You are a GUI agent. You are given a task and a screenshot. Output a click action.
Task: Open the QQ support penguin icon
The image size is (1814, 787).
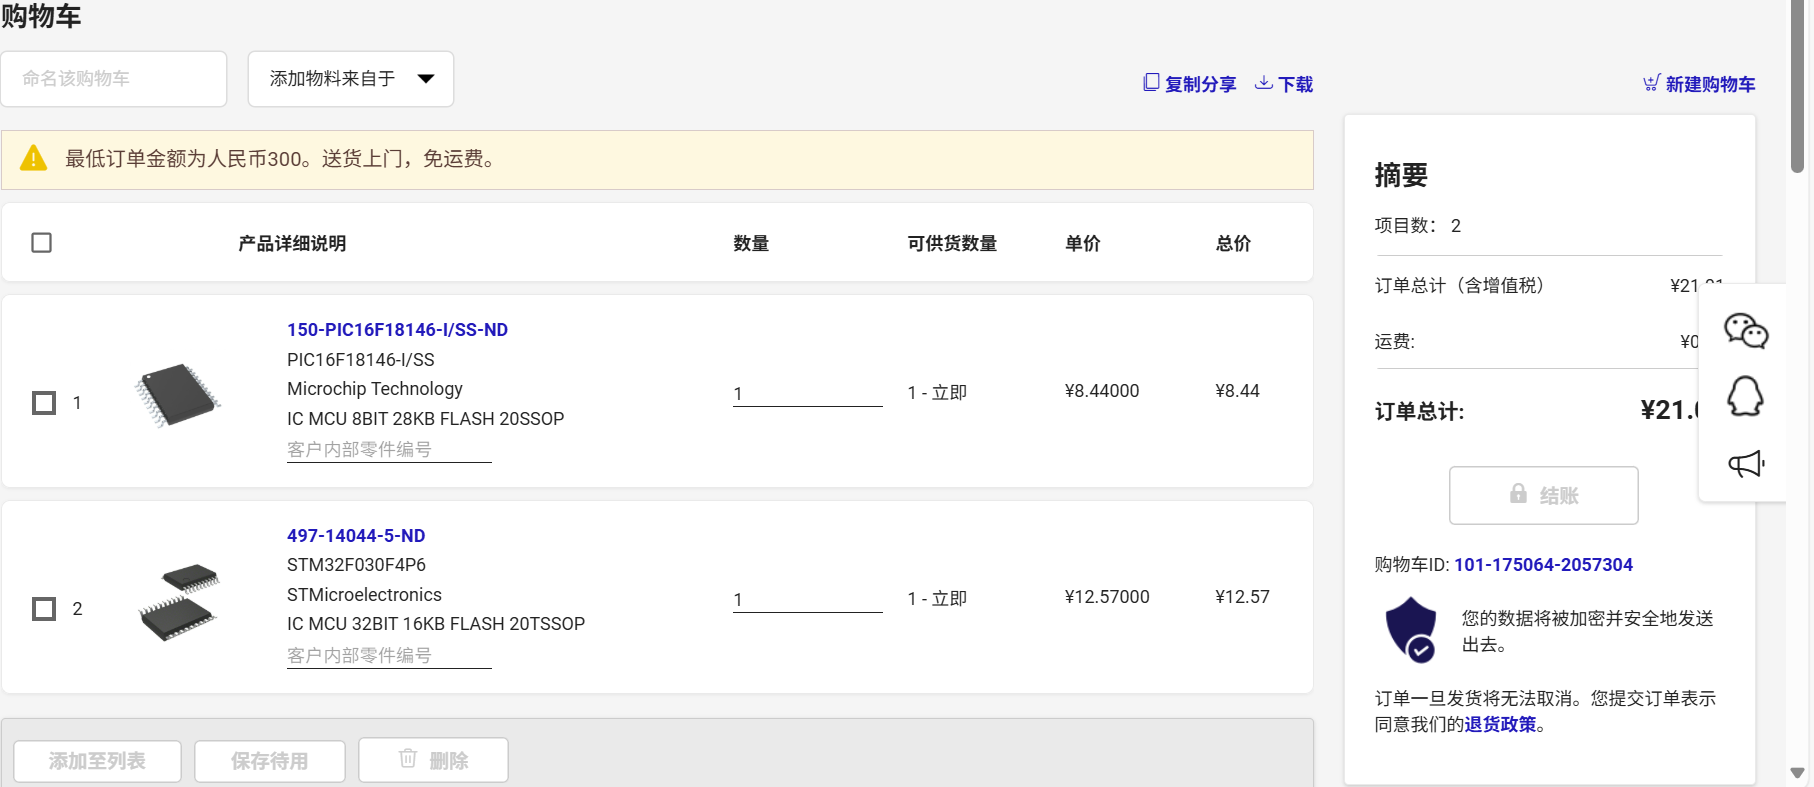click(1746, 396)
